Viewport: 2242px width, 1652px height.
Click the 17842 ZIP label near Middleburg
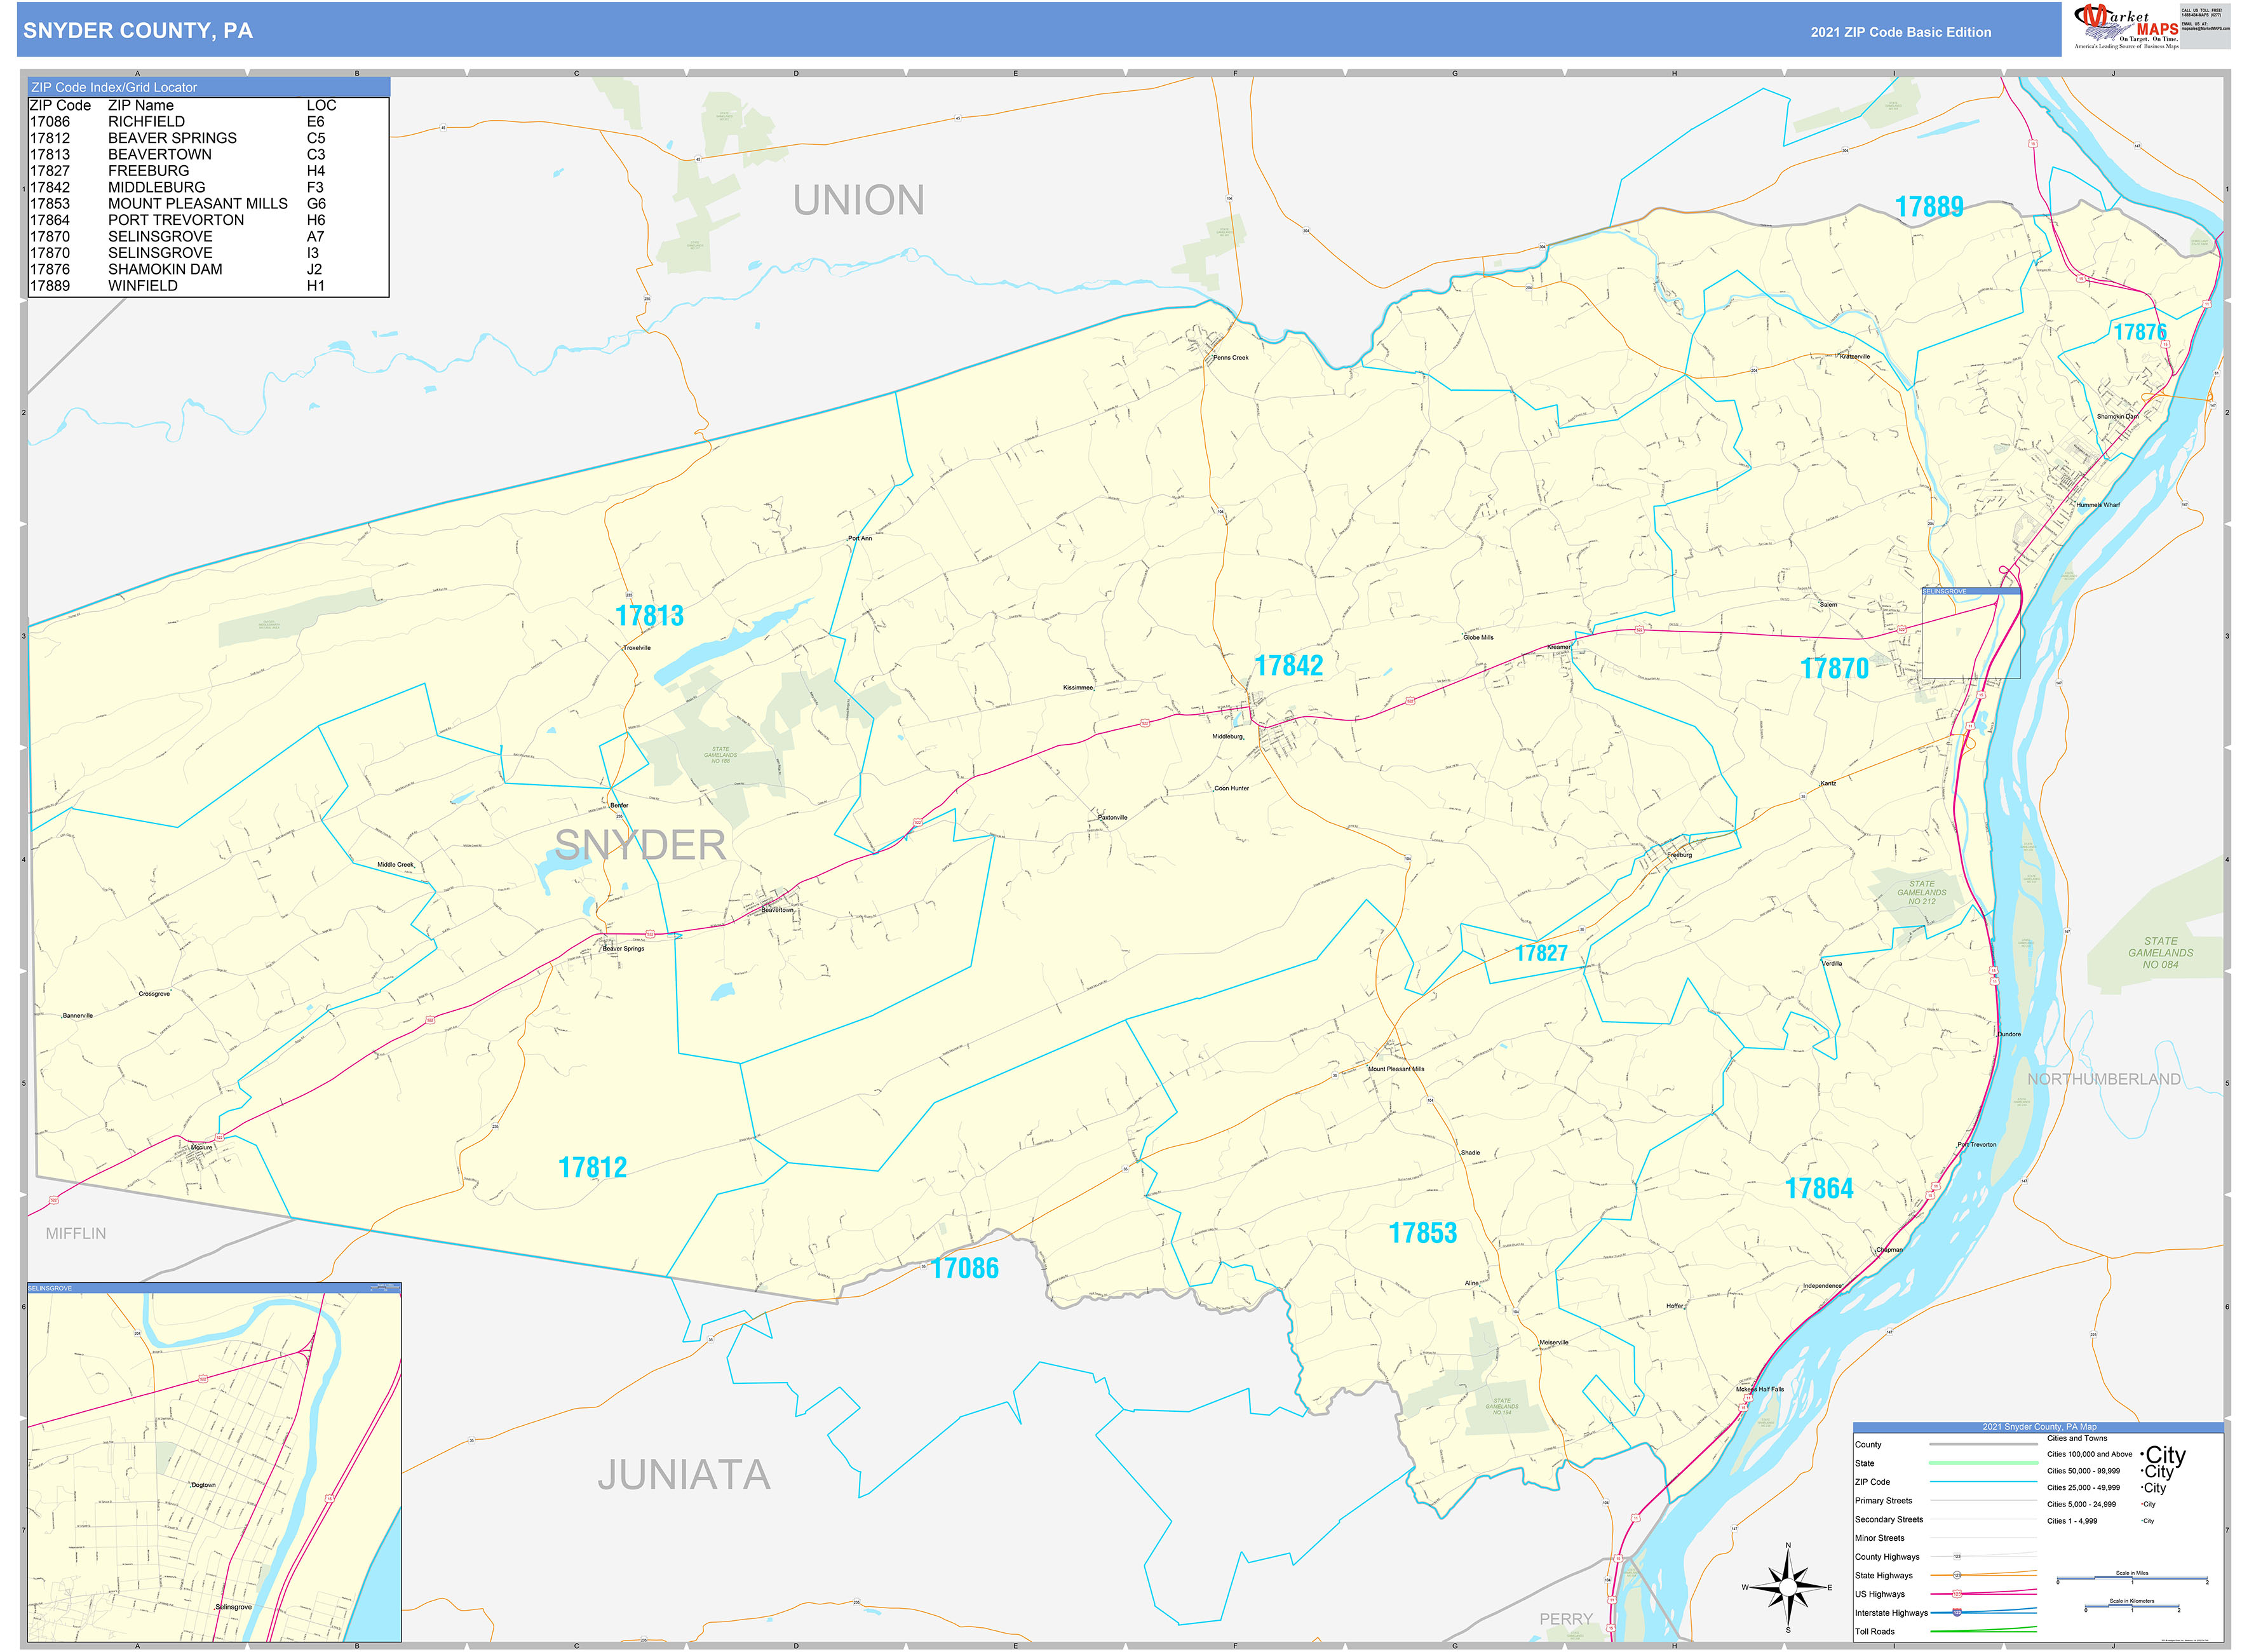(1291, 664)
